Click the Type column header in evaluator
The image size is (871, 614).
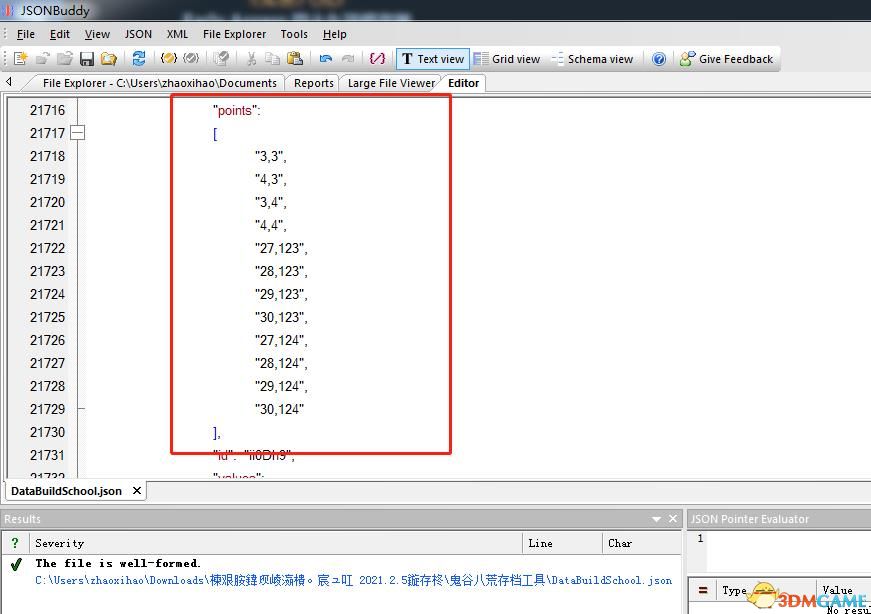[733, 591]
